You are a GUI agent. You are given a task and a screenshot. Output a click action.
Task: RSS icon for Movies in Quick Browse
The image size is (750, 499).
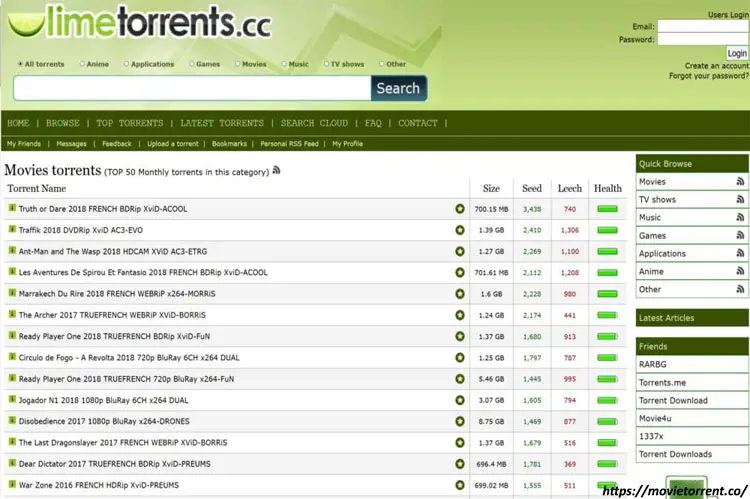coord(740,181)
